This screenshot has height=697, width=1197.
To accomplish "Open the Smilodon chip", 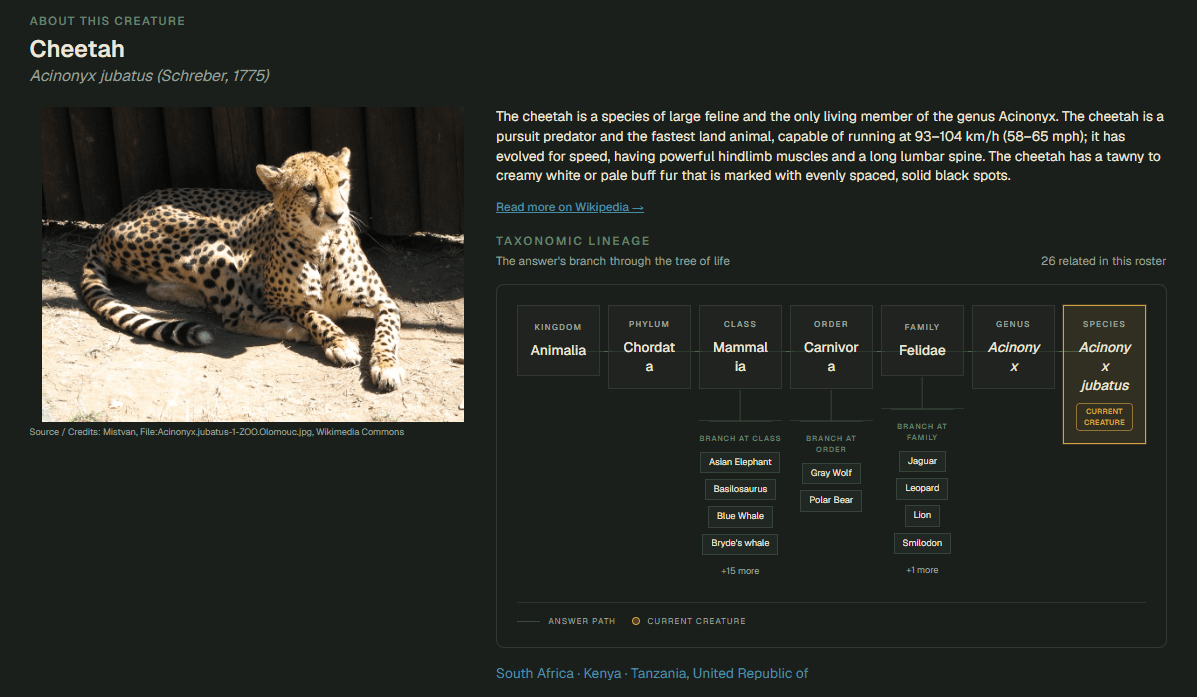I will point(922,543).
